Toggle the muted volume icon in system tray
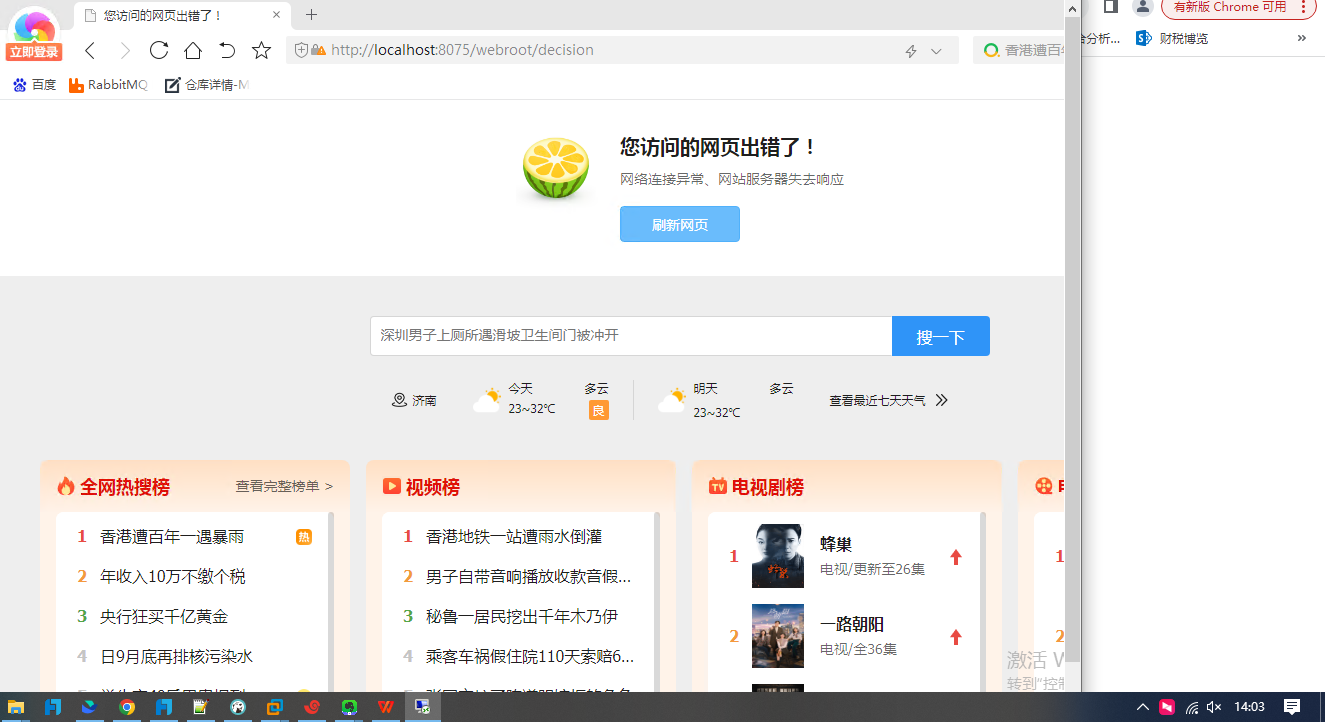This screenshot has width=1325, height=722. (1215, 707)
